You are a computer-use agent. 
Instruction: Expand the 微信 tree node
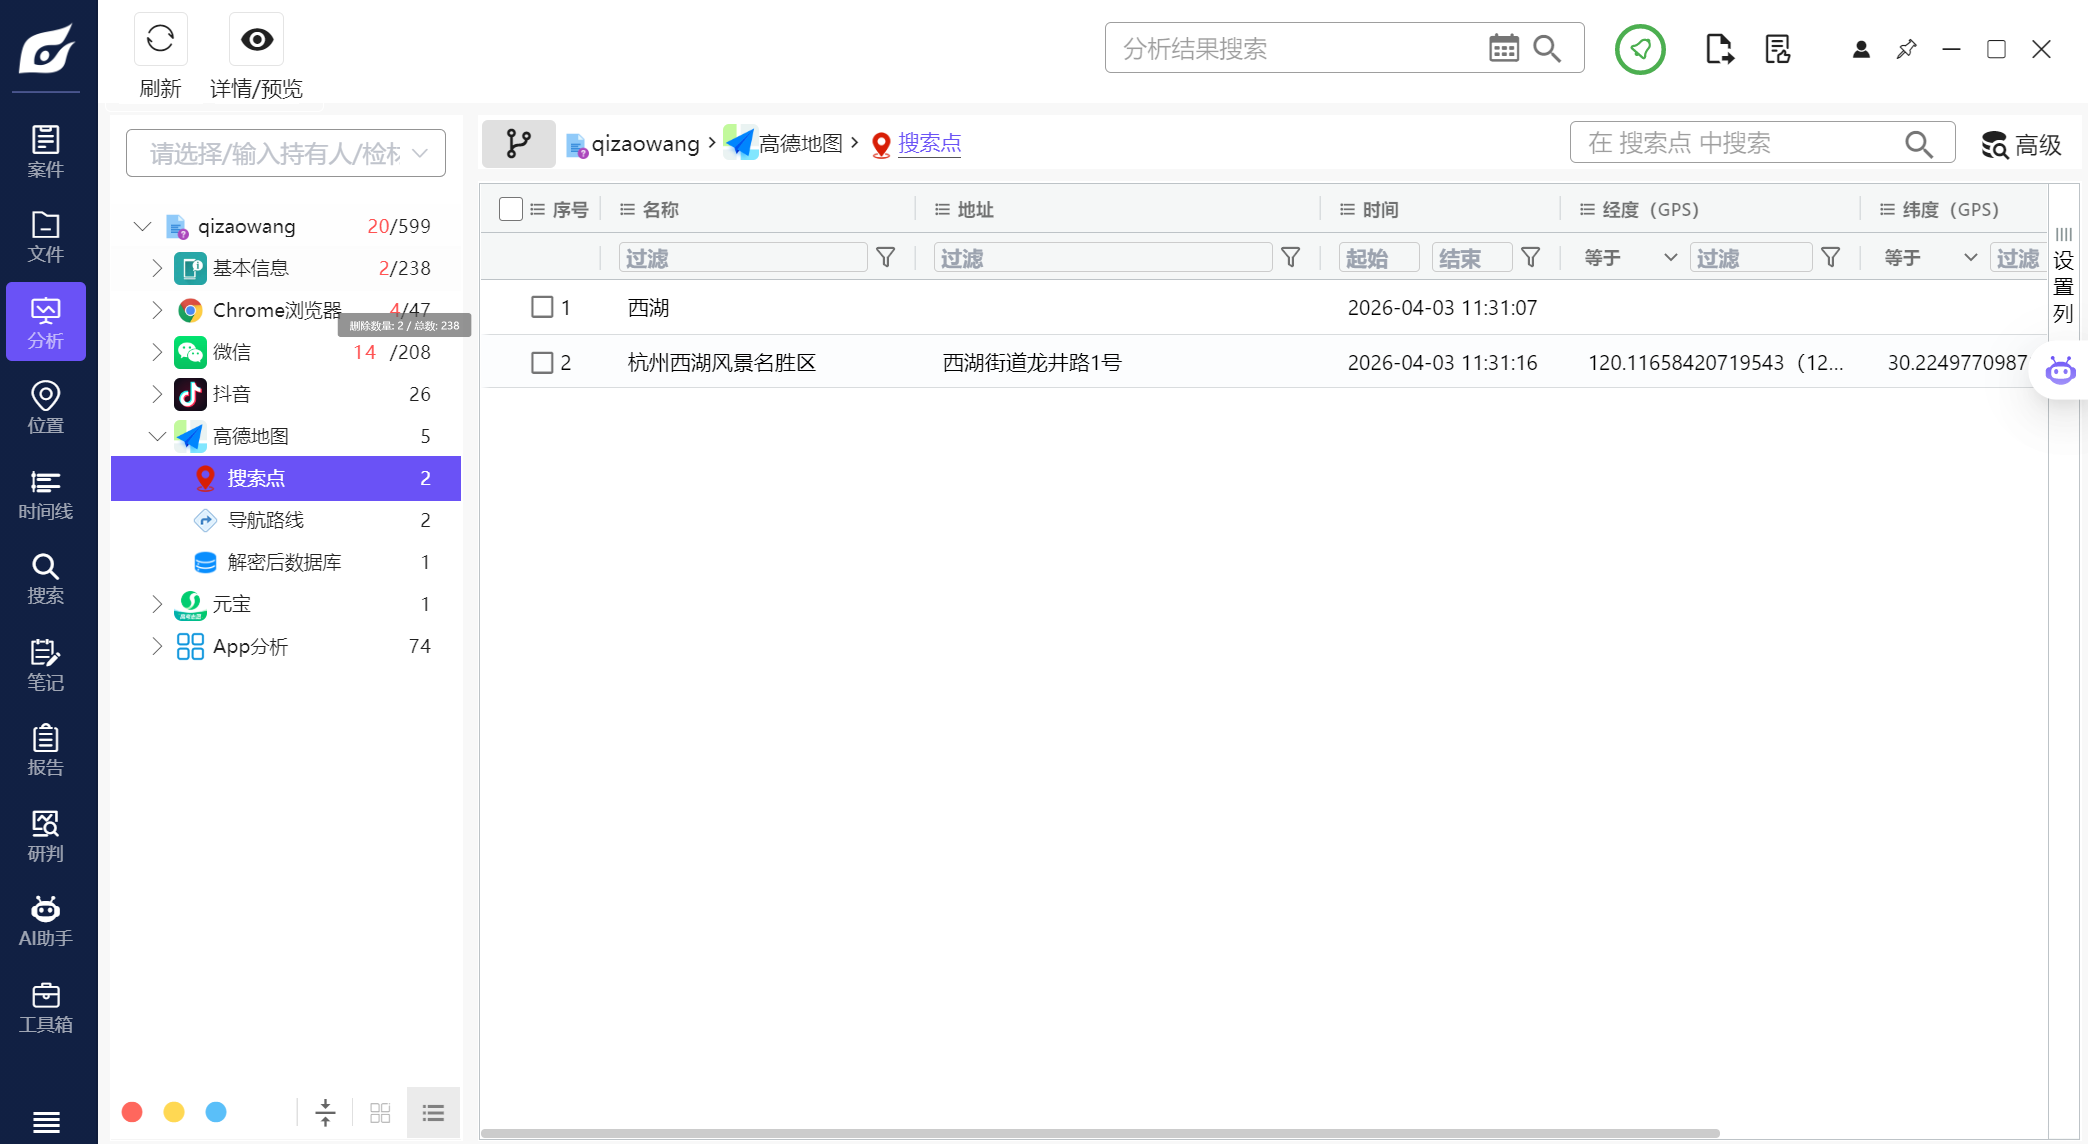click(x=157, y=352)
